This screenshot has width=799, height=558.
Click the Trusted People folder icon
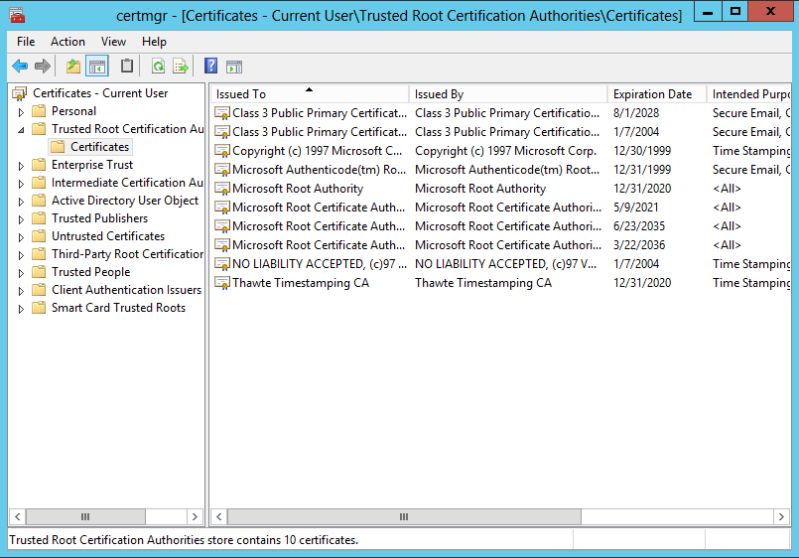tap(39, 272)
